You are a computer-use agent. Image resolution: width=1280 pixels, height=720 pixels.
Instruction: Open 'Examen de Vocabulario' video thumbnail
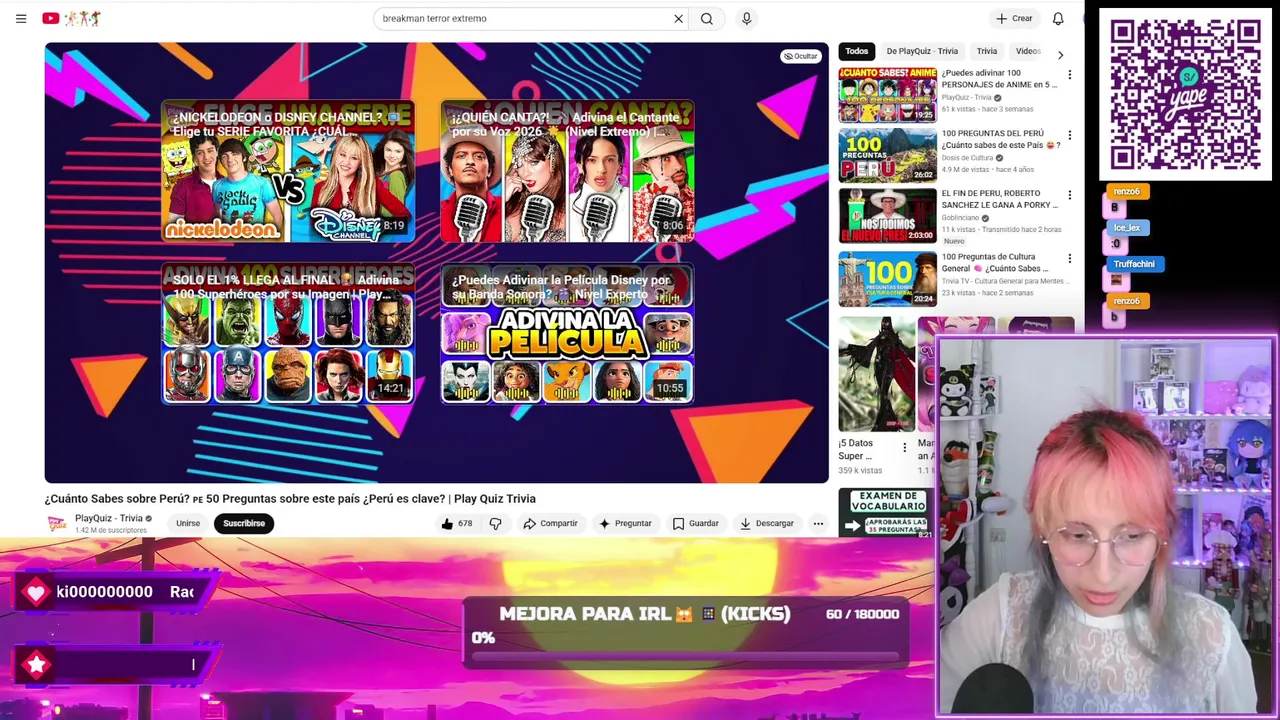tap(886, 512)
